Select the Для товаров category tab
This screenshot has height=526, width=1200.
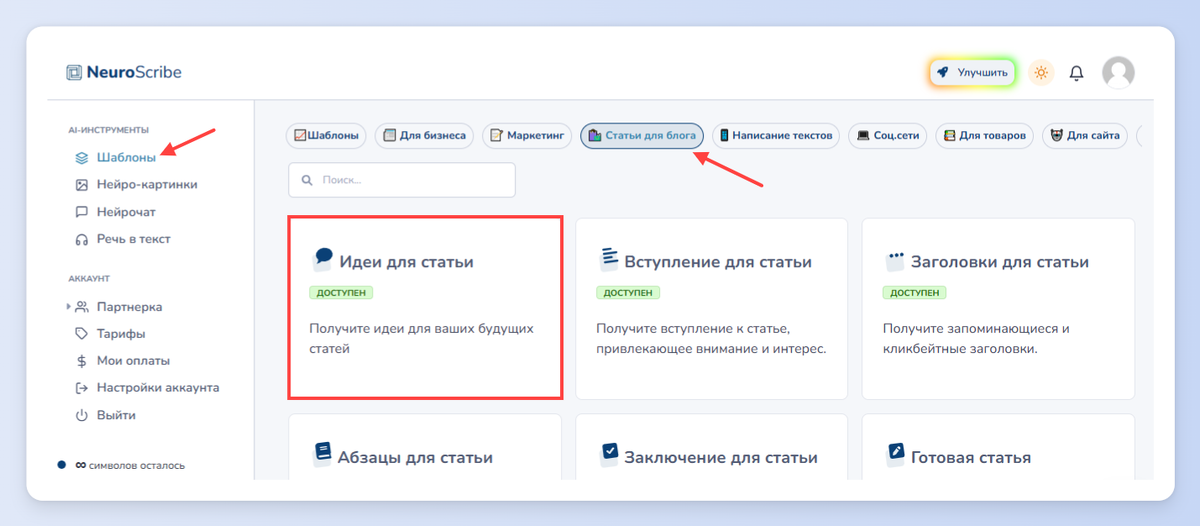click(x=985, y=135)
